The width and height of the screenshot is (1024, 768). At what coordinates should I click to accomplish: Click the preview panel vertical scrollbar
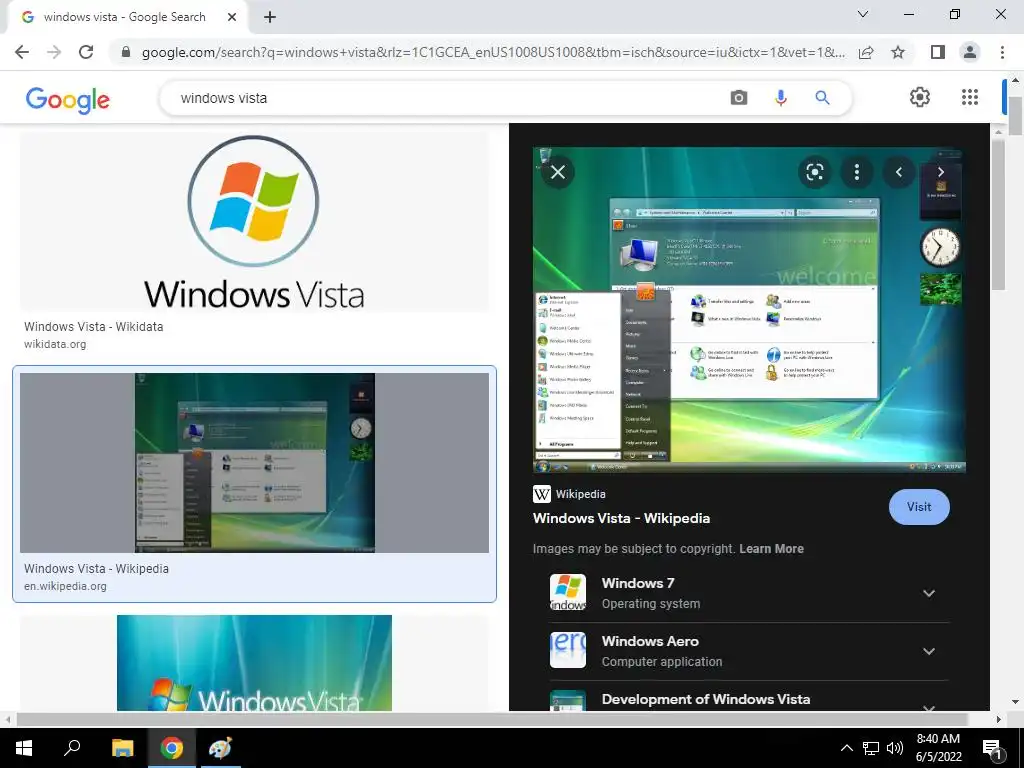tap(999, 216)
